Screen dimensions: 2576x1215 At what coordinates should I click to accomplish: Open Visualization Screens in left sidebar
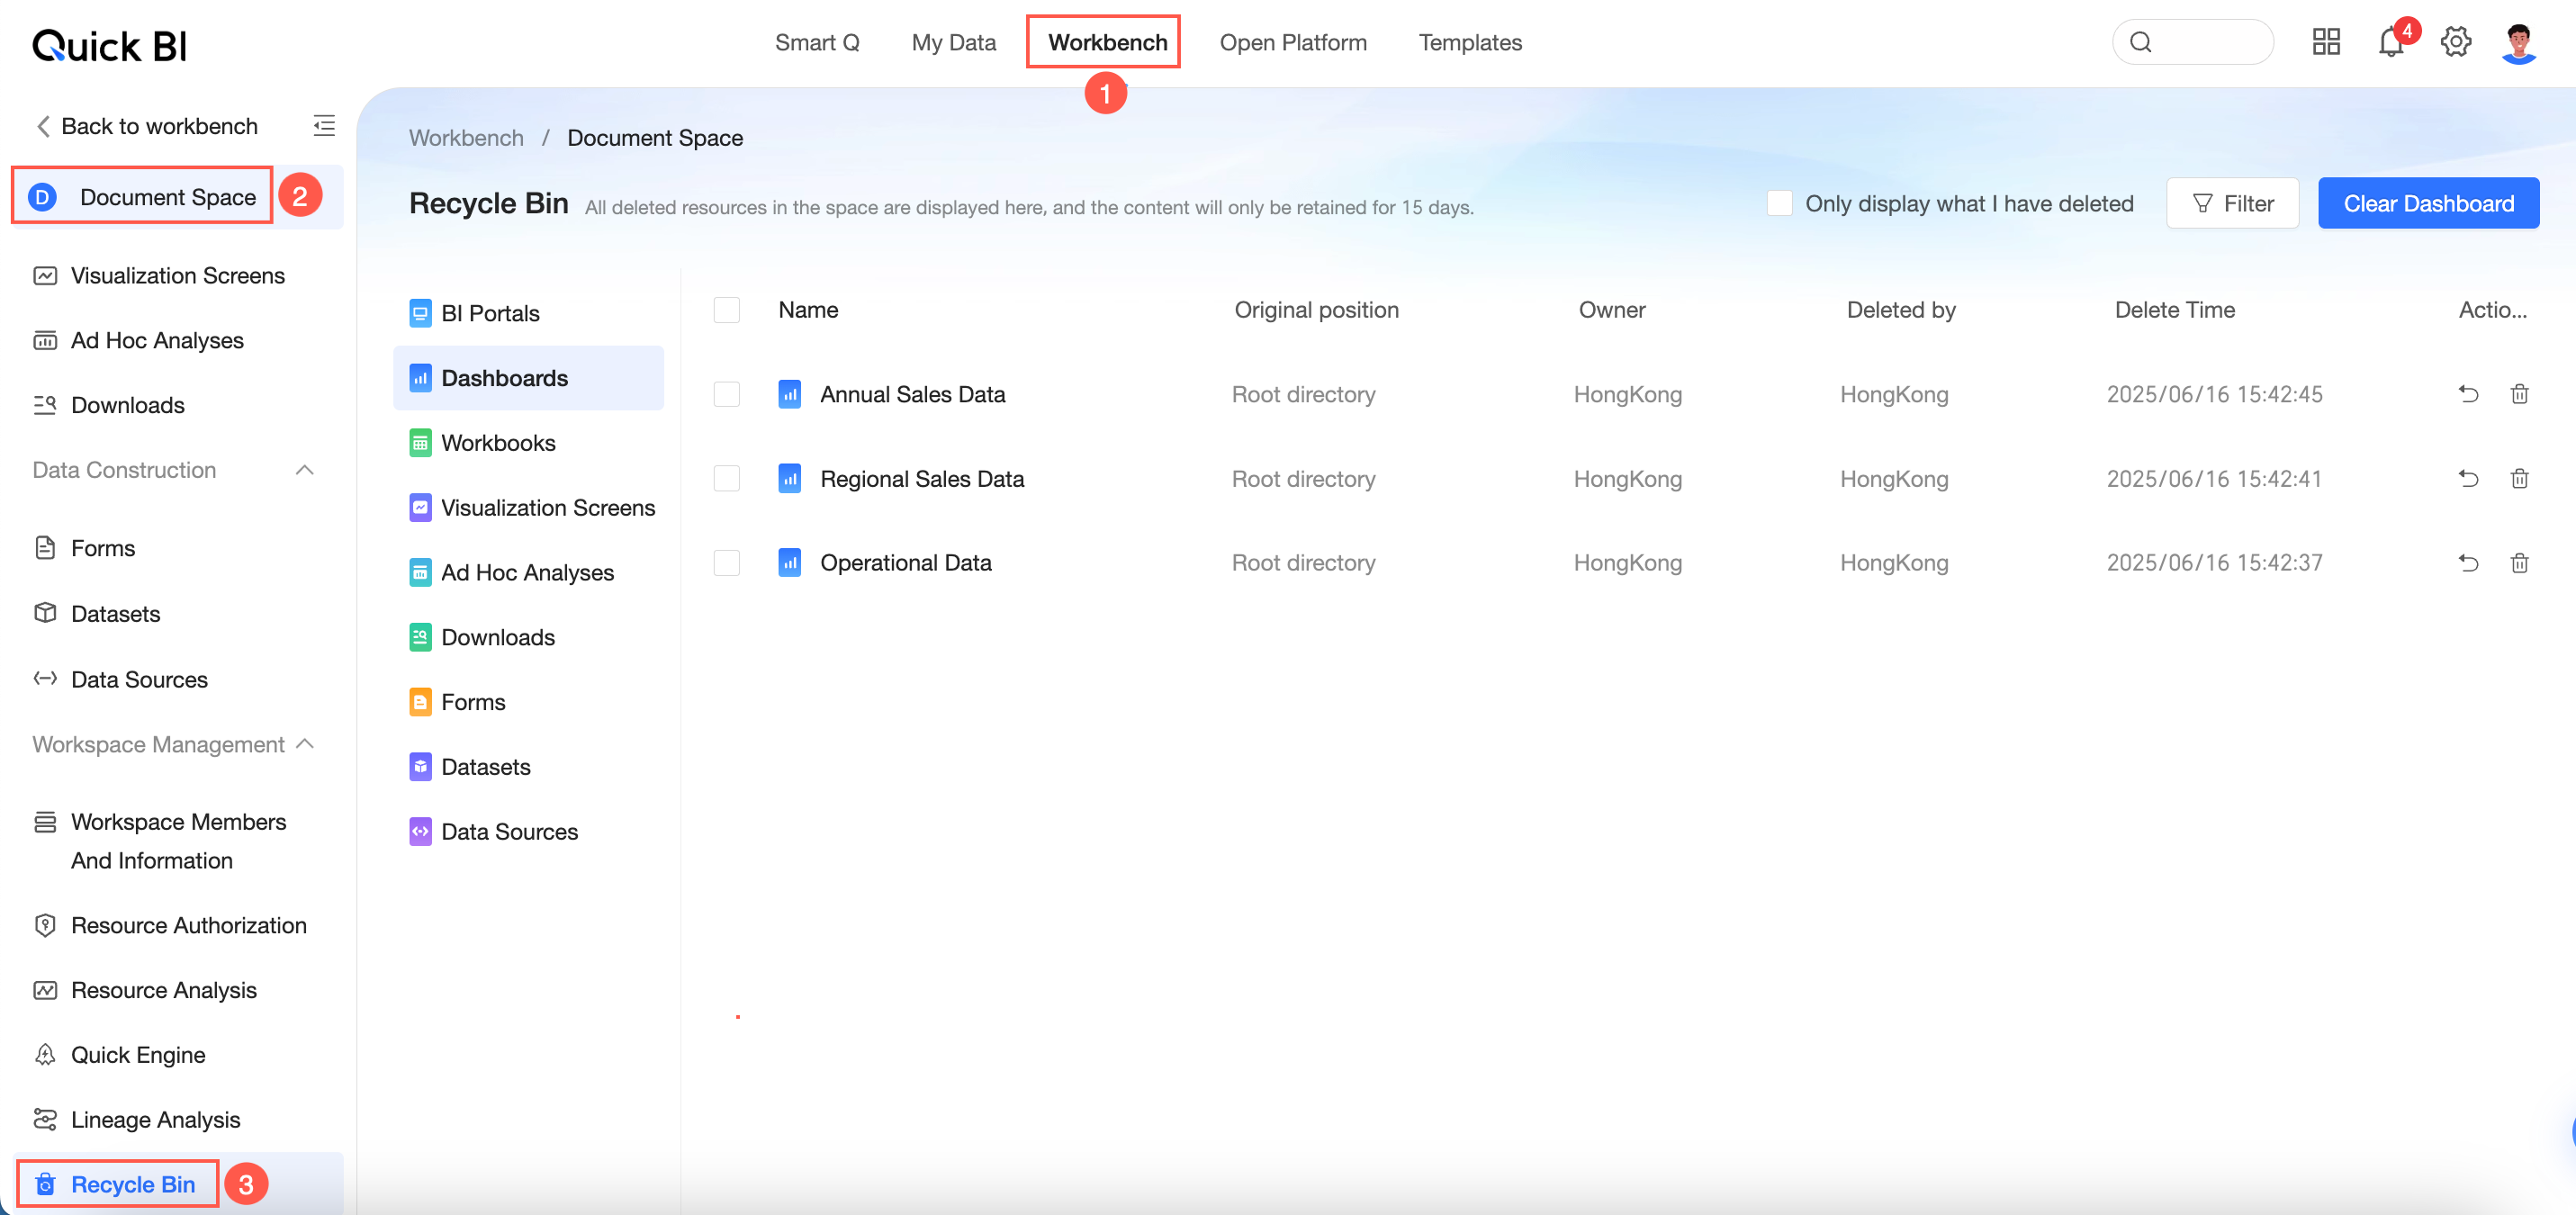177,275
